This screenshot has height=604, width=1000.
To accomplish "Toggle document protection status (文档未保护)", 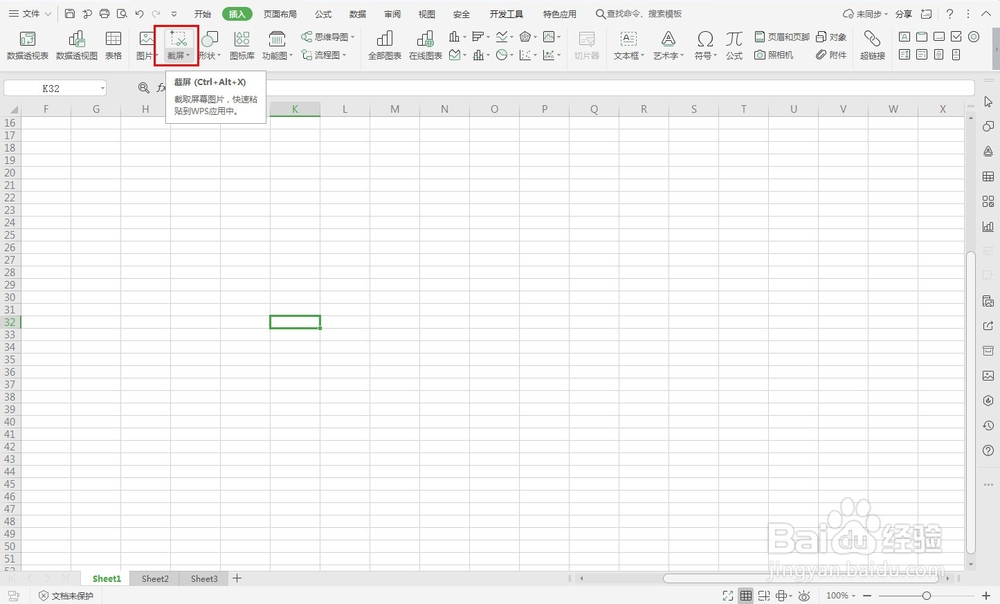I will [66, 596].
